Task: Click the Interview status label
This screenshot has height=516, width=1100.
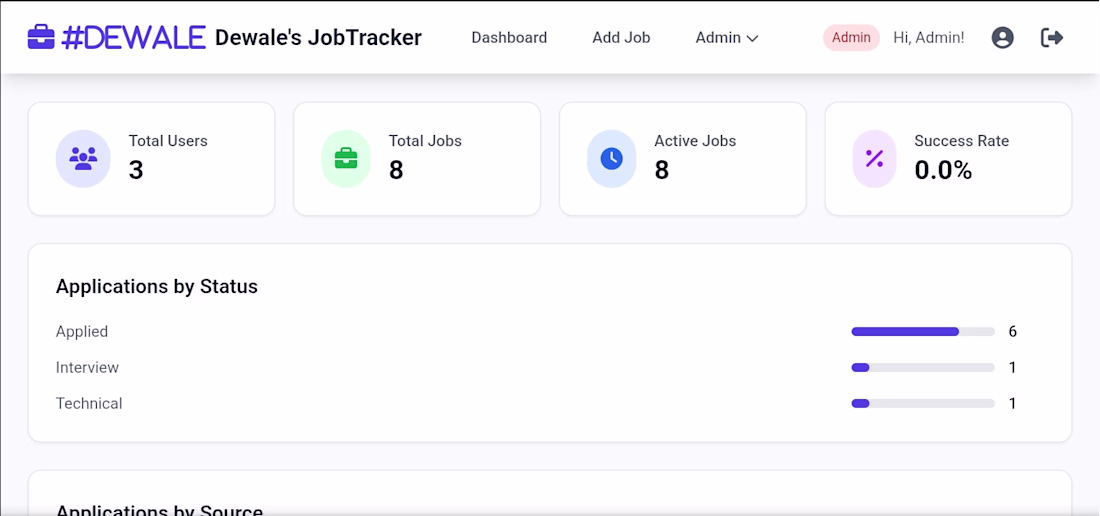Action: [88, 367]
